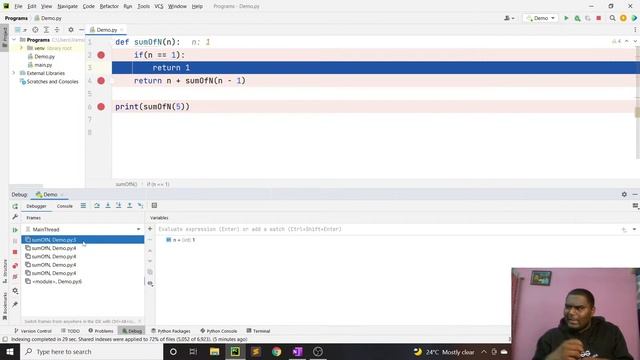Open the TODO tool window
Screen dimensions: 640x360
point(70,331)
